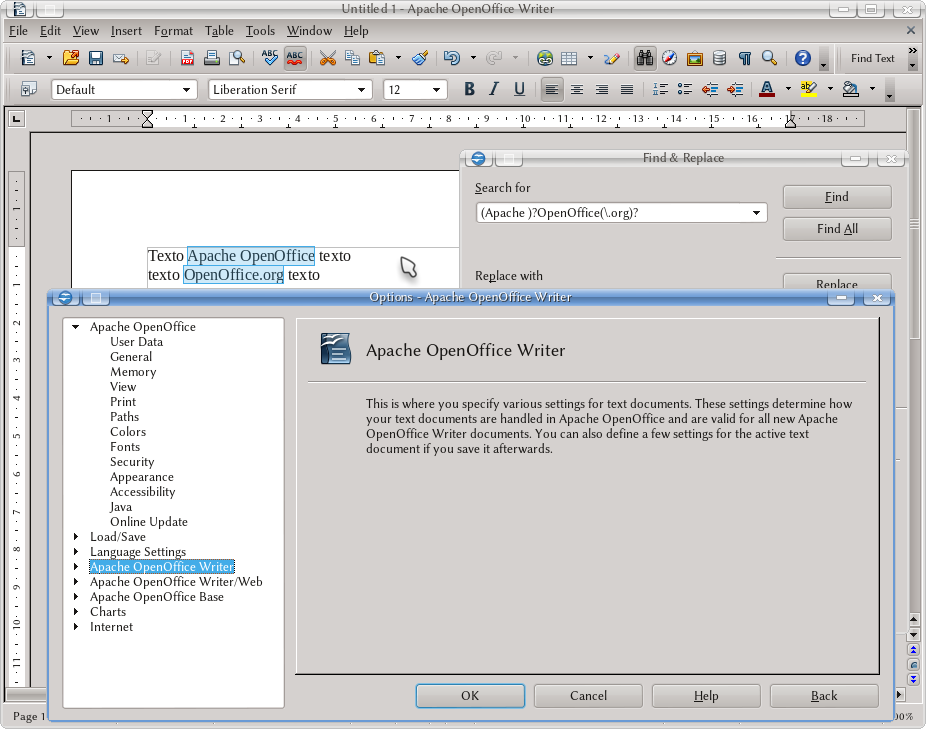Image resolution: width=926 pixels, height=729 pixels.
Task: Set Align Left paragraph
Action: 552,89
